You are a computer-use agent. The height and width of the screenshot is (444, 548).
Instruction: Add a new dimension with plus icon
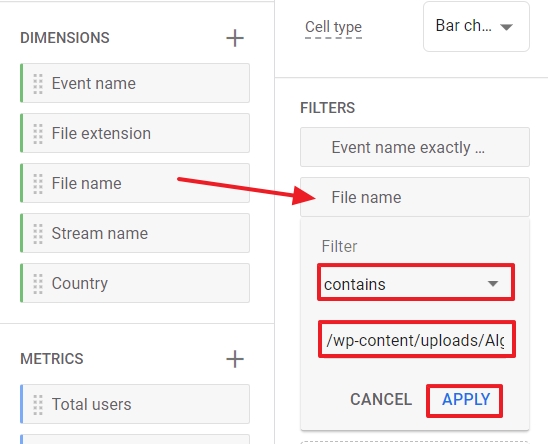pos(235,38)
